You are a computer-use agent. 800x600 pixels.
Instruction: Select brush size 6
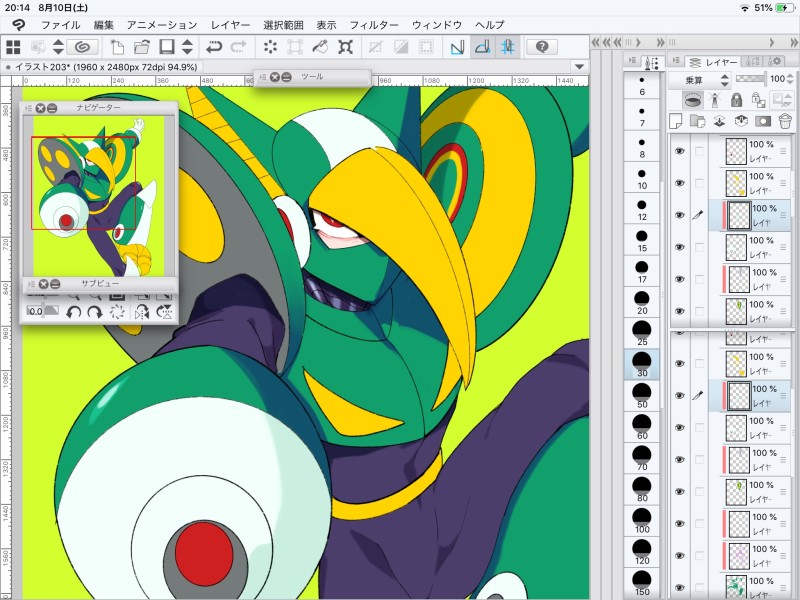coord(642,85)
